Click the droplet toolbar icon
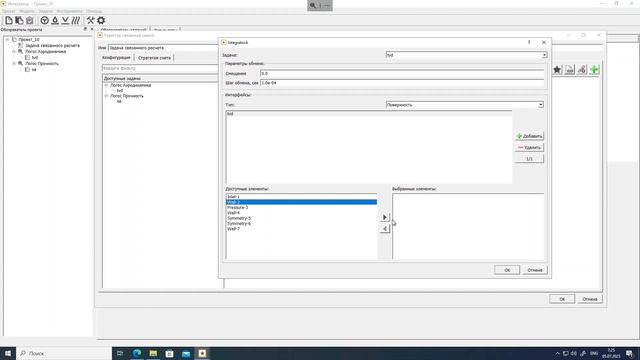The width and height of the screenshot is (640, 360). coord(55,20)
